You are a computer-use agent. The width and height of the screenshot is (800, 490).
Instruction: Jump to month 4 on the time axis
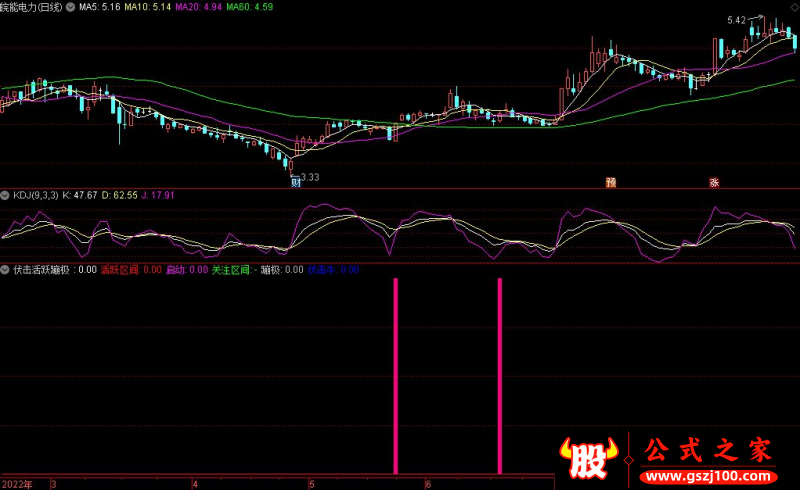(x=195, y=484)
